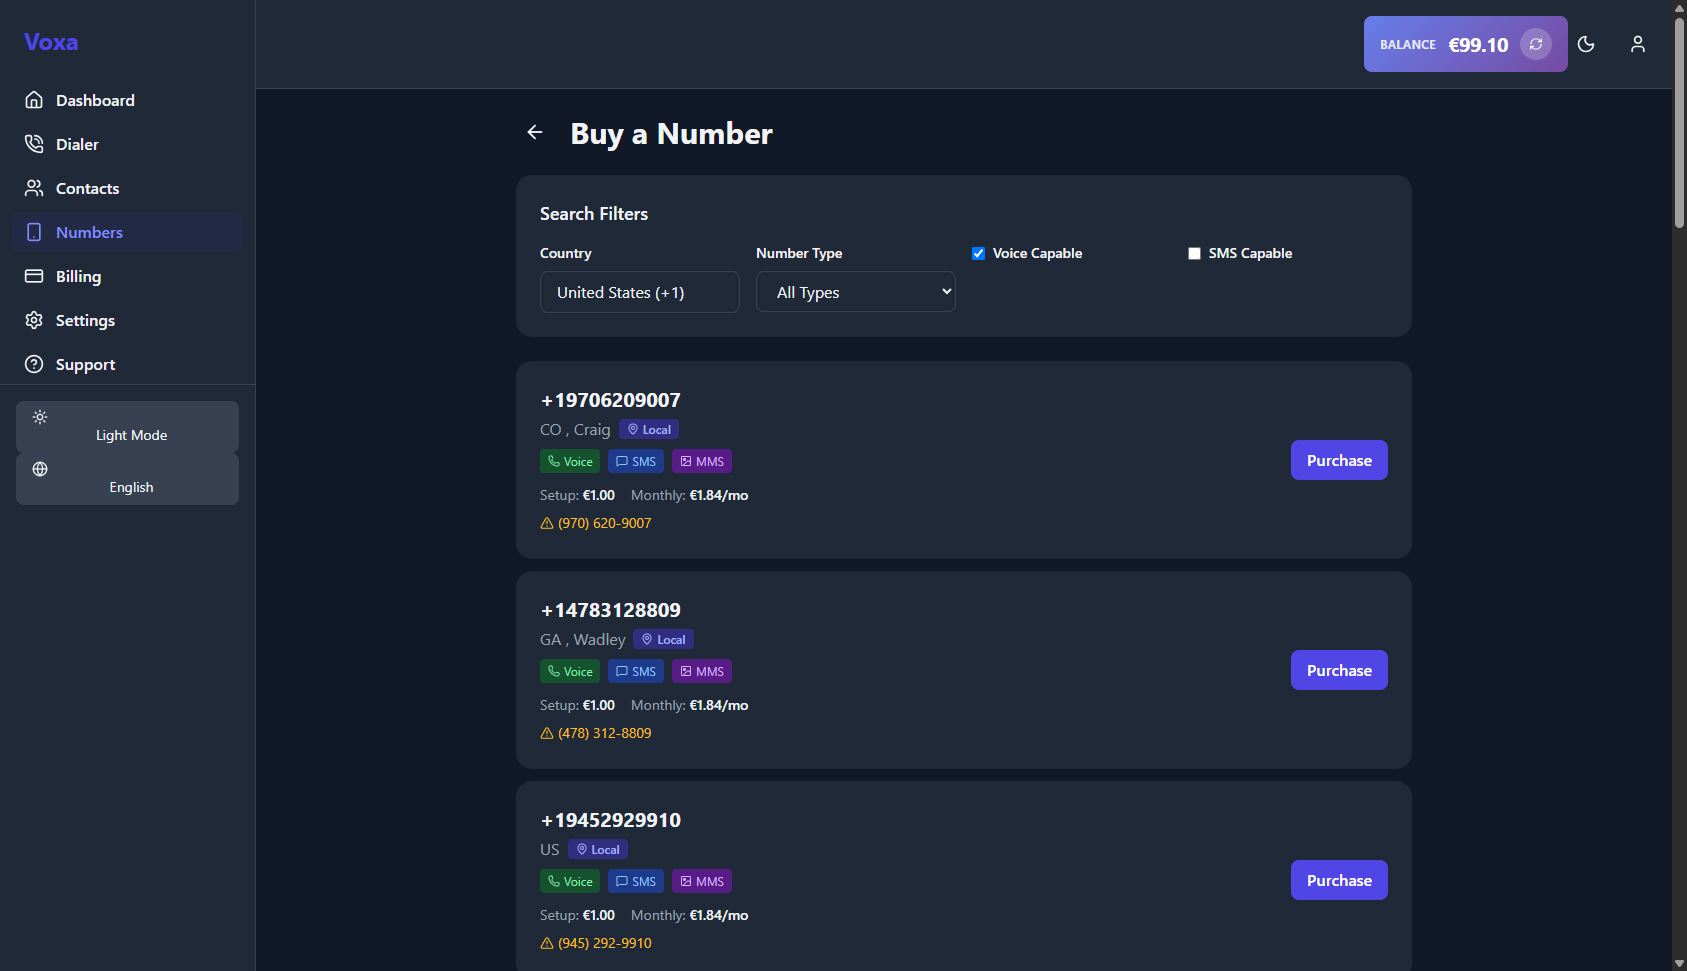Switch to Light Mode
Image resolution: width=1687 pixels, height=971 pixels.
point(127,427)
